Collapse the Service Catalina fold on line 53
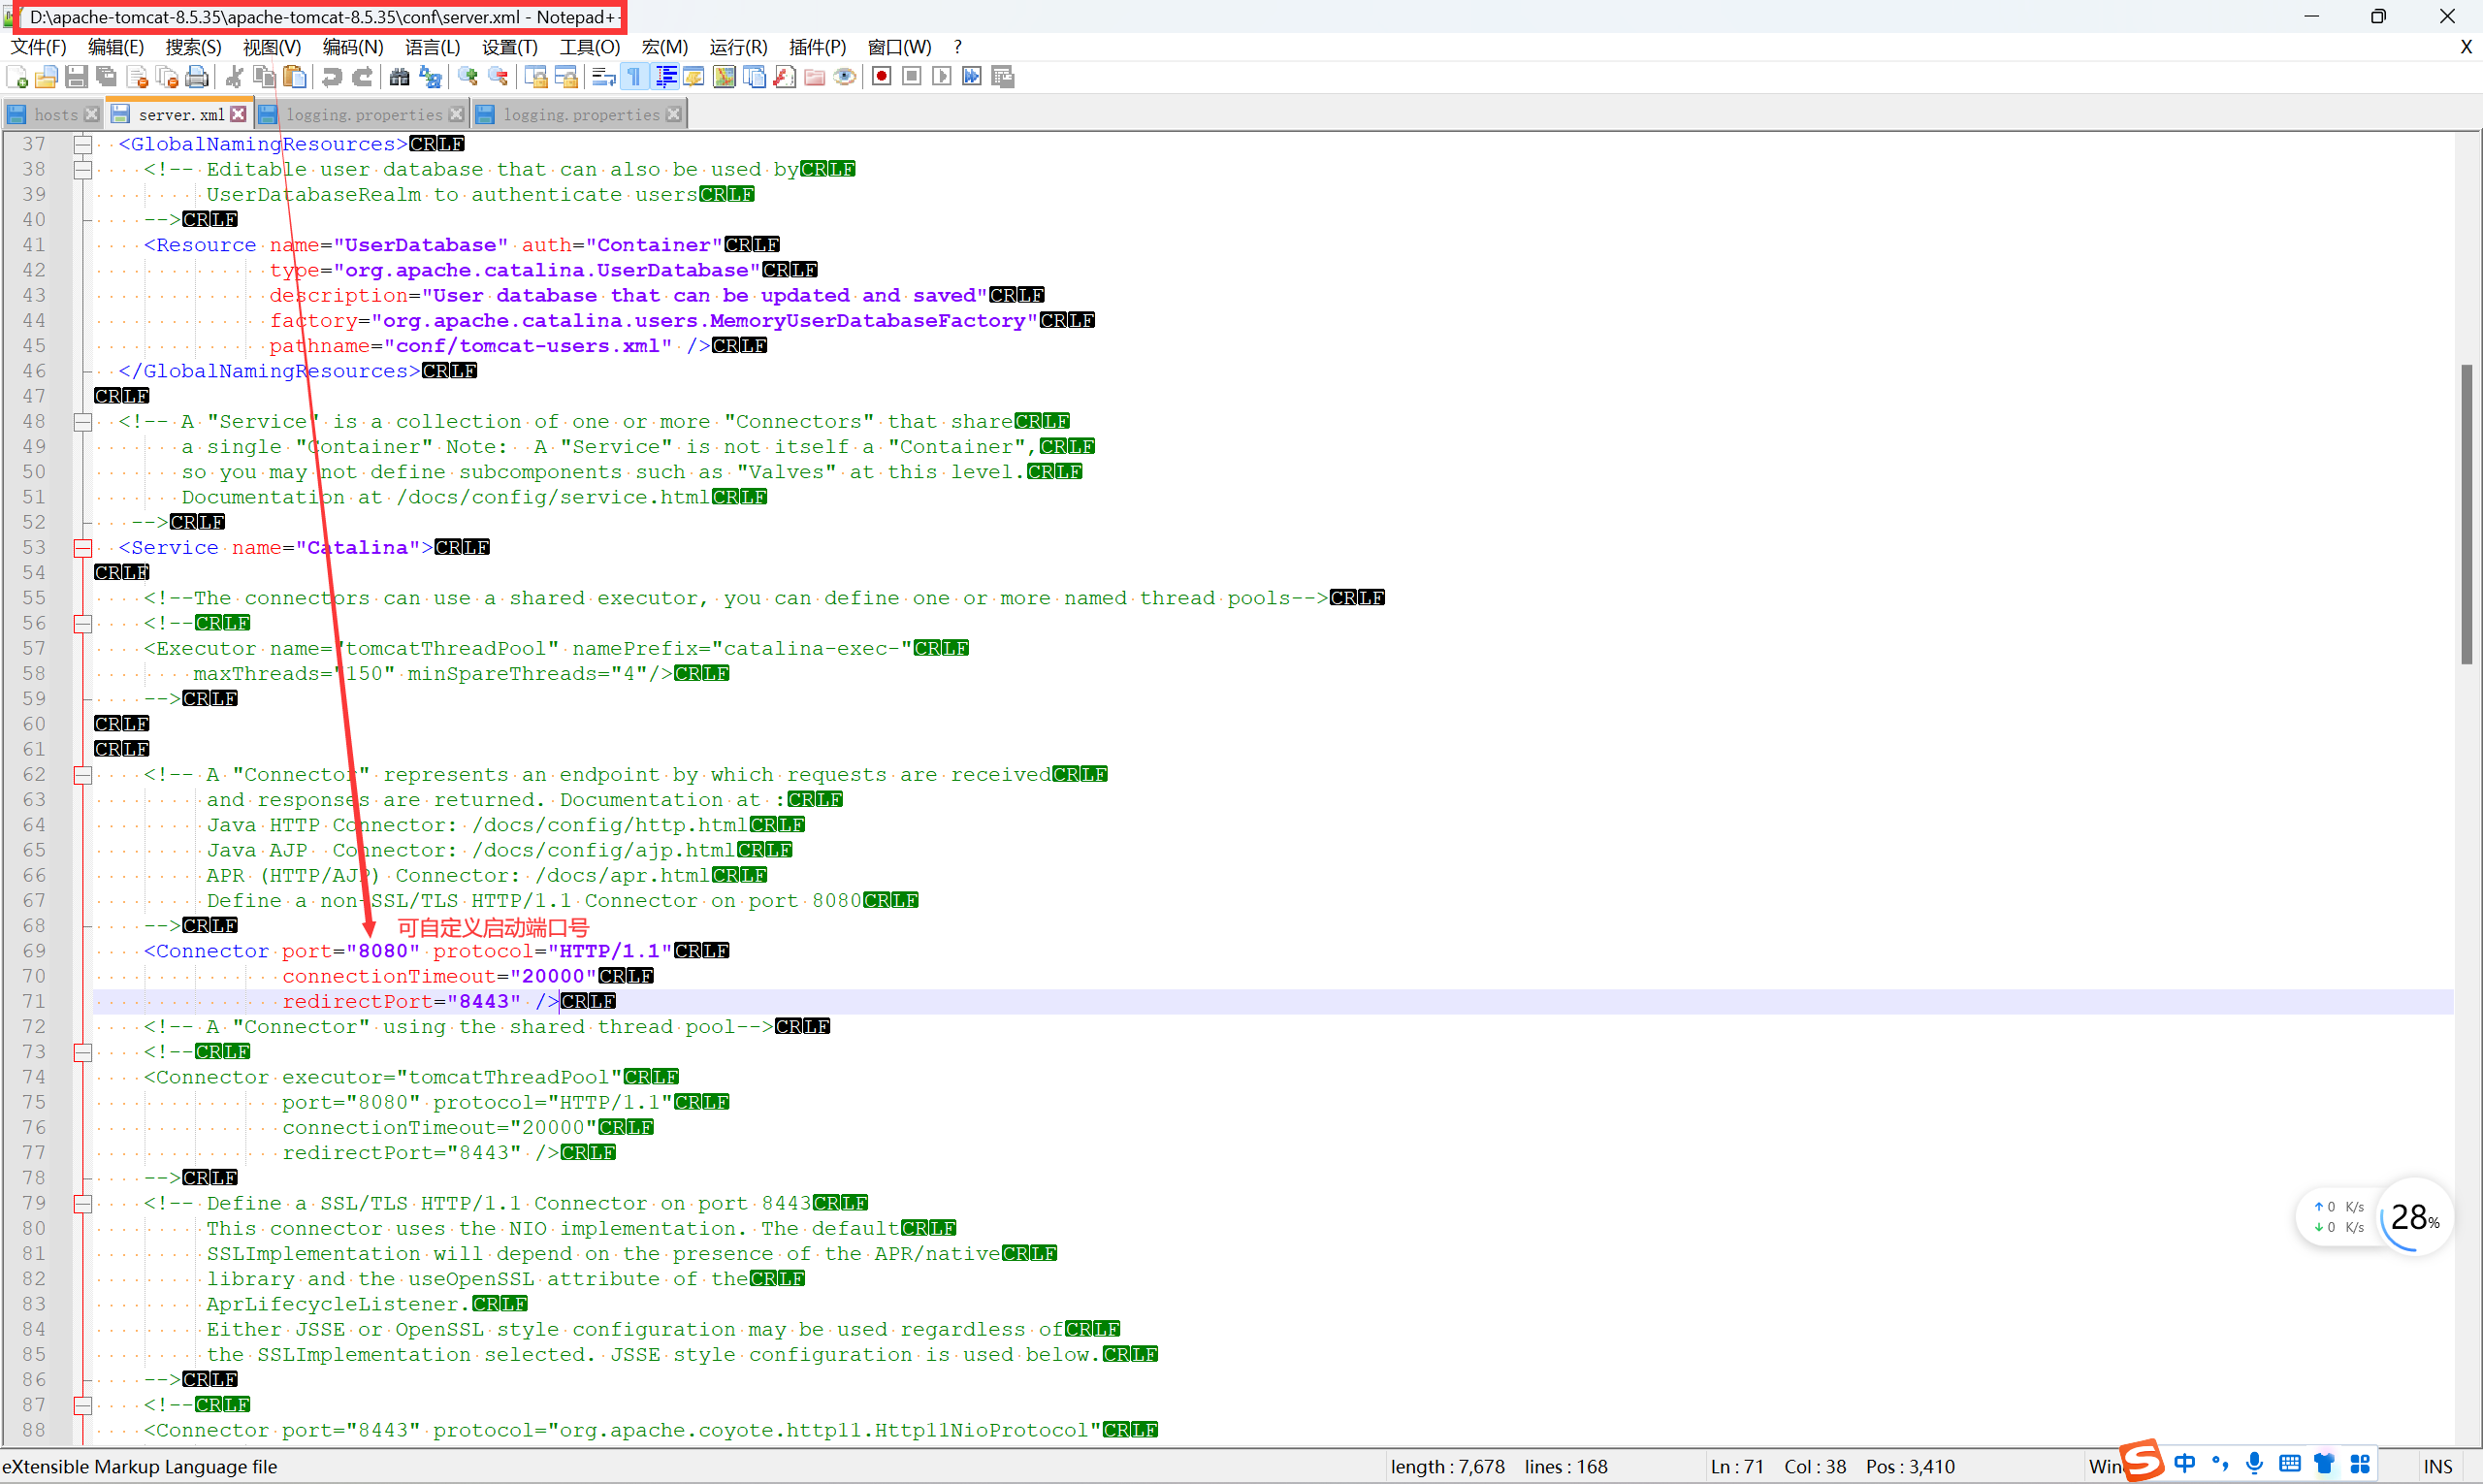Image resolution: width=2483 pixels, height=1484 pixels. pos(83,548)
